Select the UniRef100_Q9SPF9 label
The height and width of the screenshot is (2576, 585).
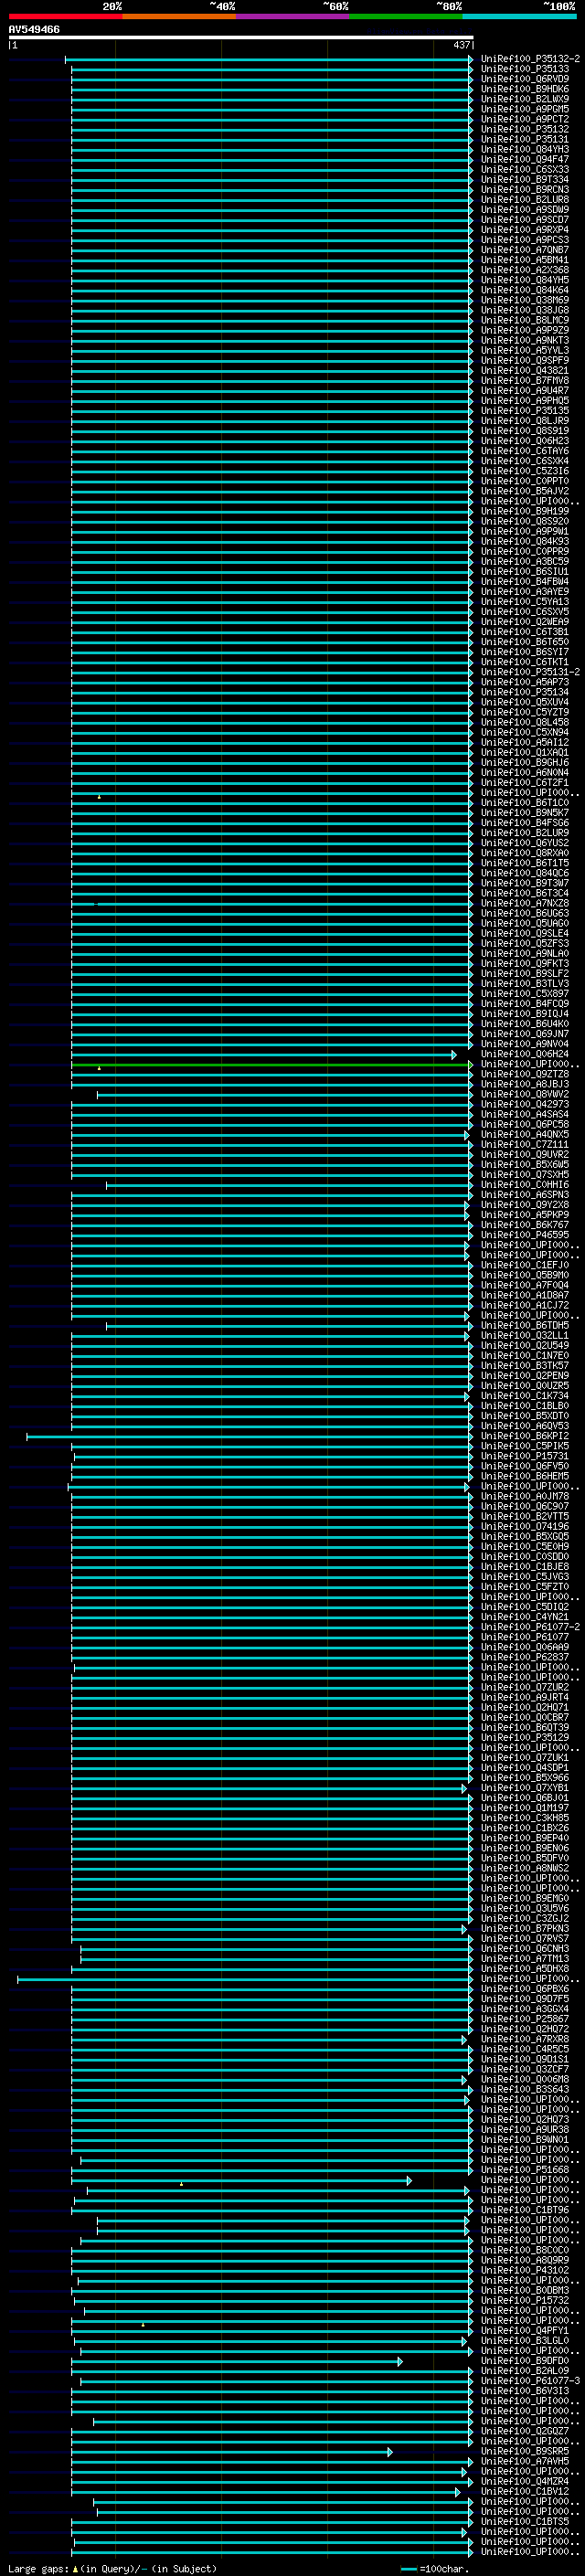pyautogui.click(x=525, y=360)
